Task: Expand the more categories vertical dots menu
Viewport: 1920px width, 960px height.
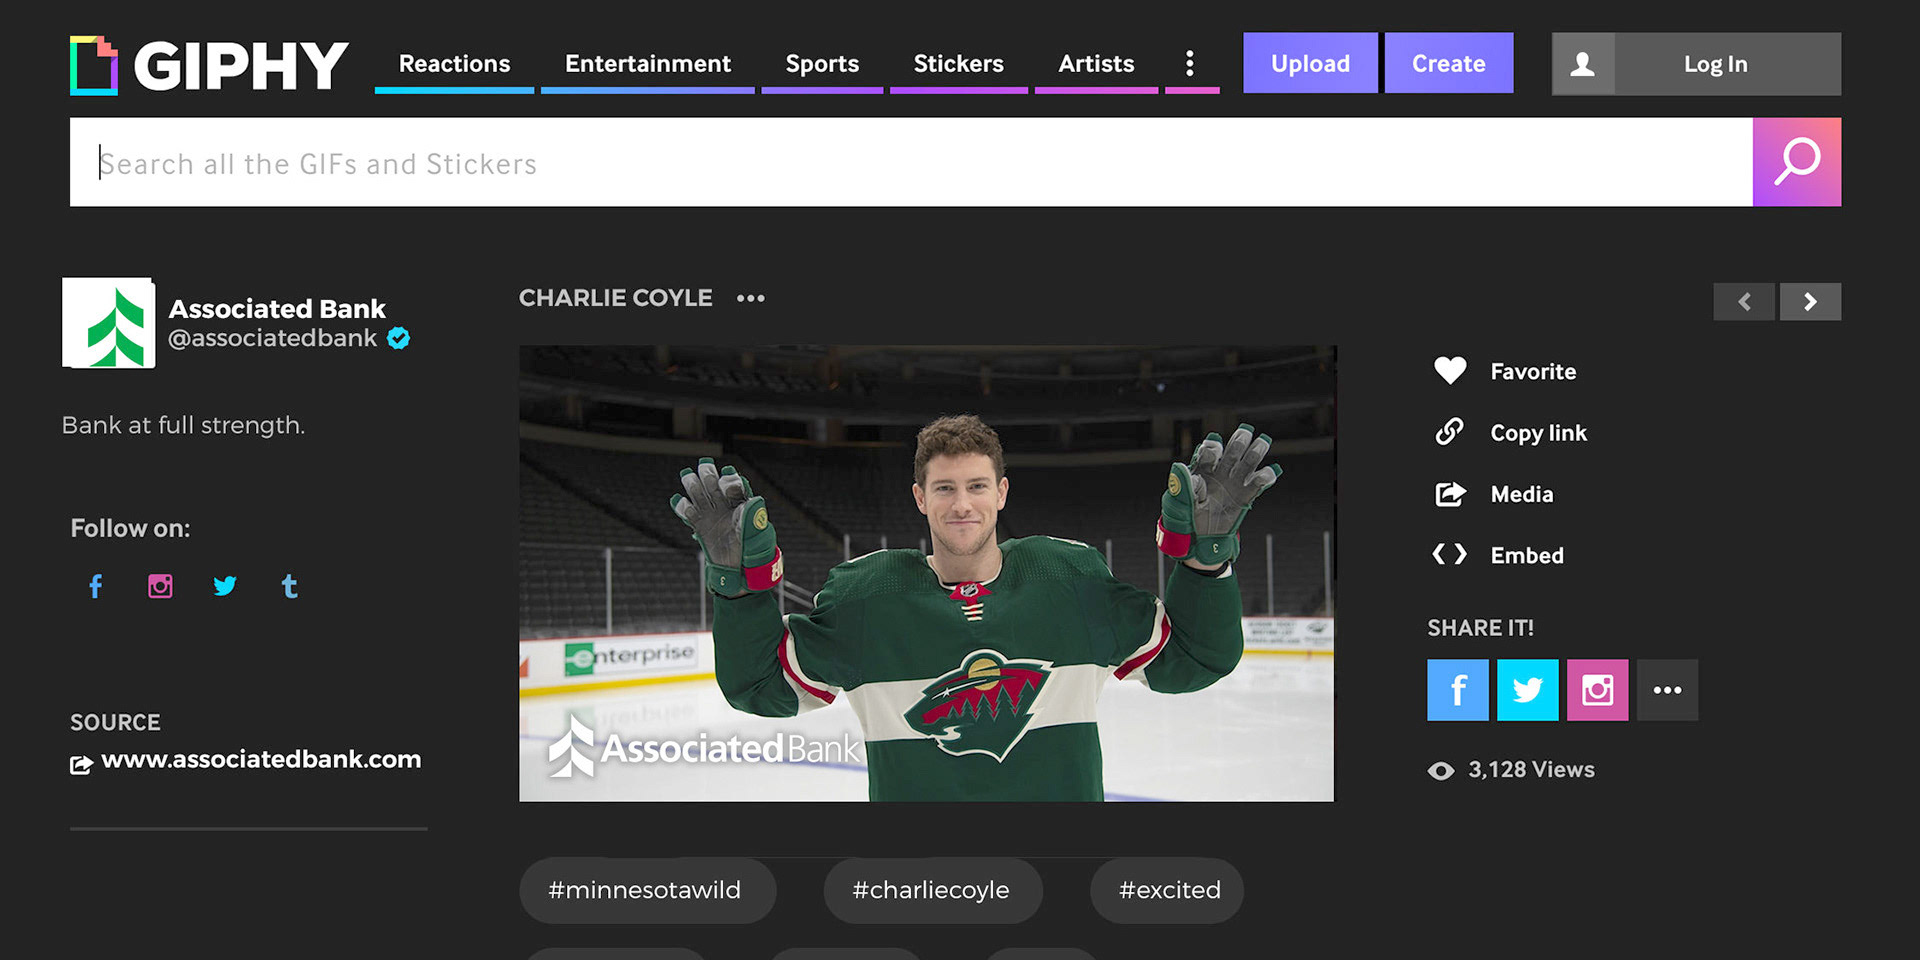Action: click(x=1190, y=64)
